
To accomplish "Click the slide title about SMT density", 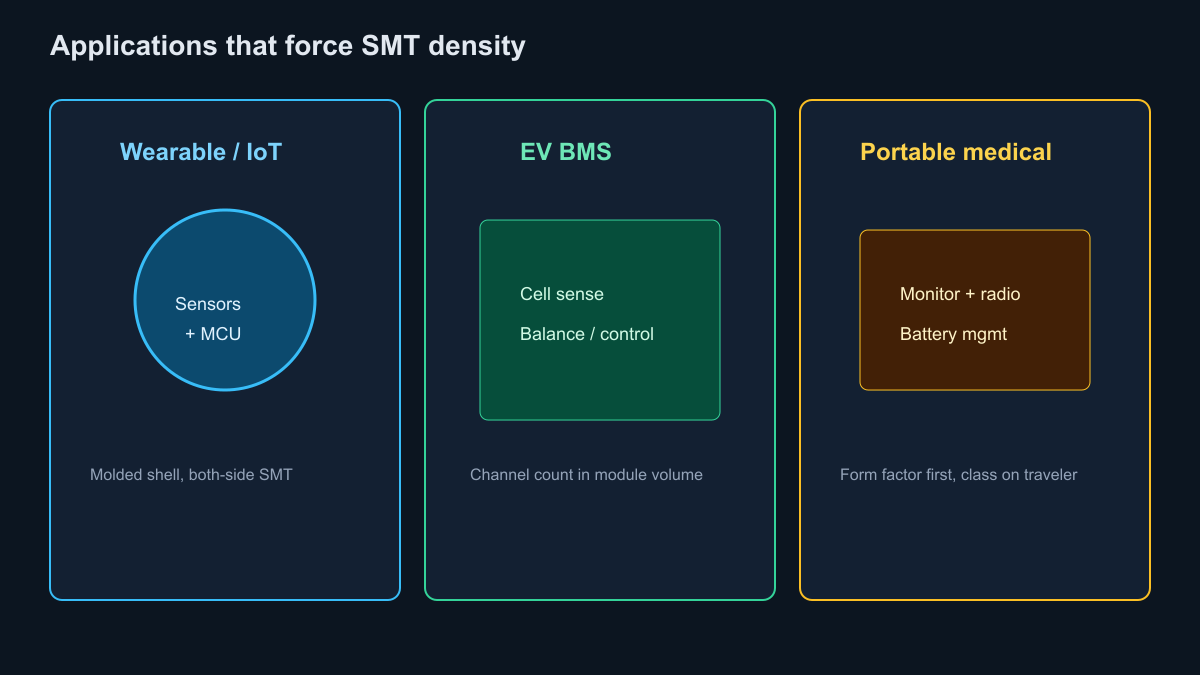I will [x=287, y=46].
